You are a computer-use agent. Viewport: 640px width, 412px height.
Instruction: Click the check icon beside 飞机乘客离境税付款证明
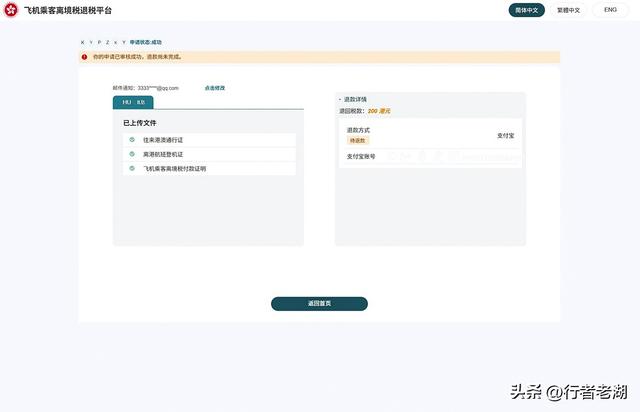click(x=132, y=168)
